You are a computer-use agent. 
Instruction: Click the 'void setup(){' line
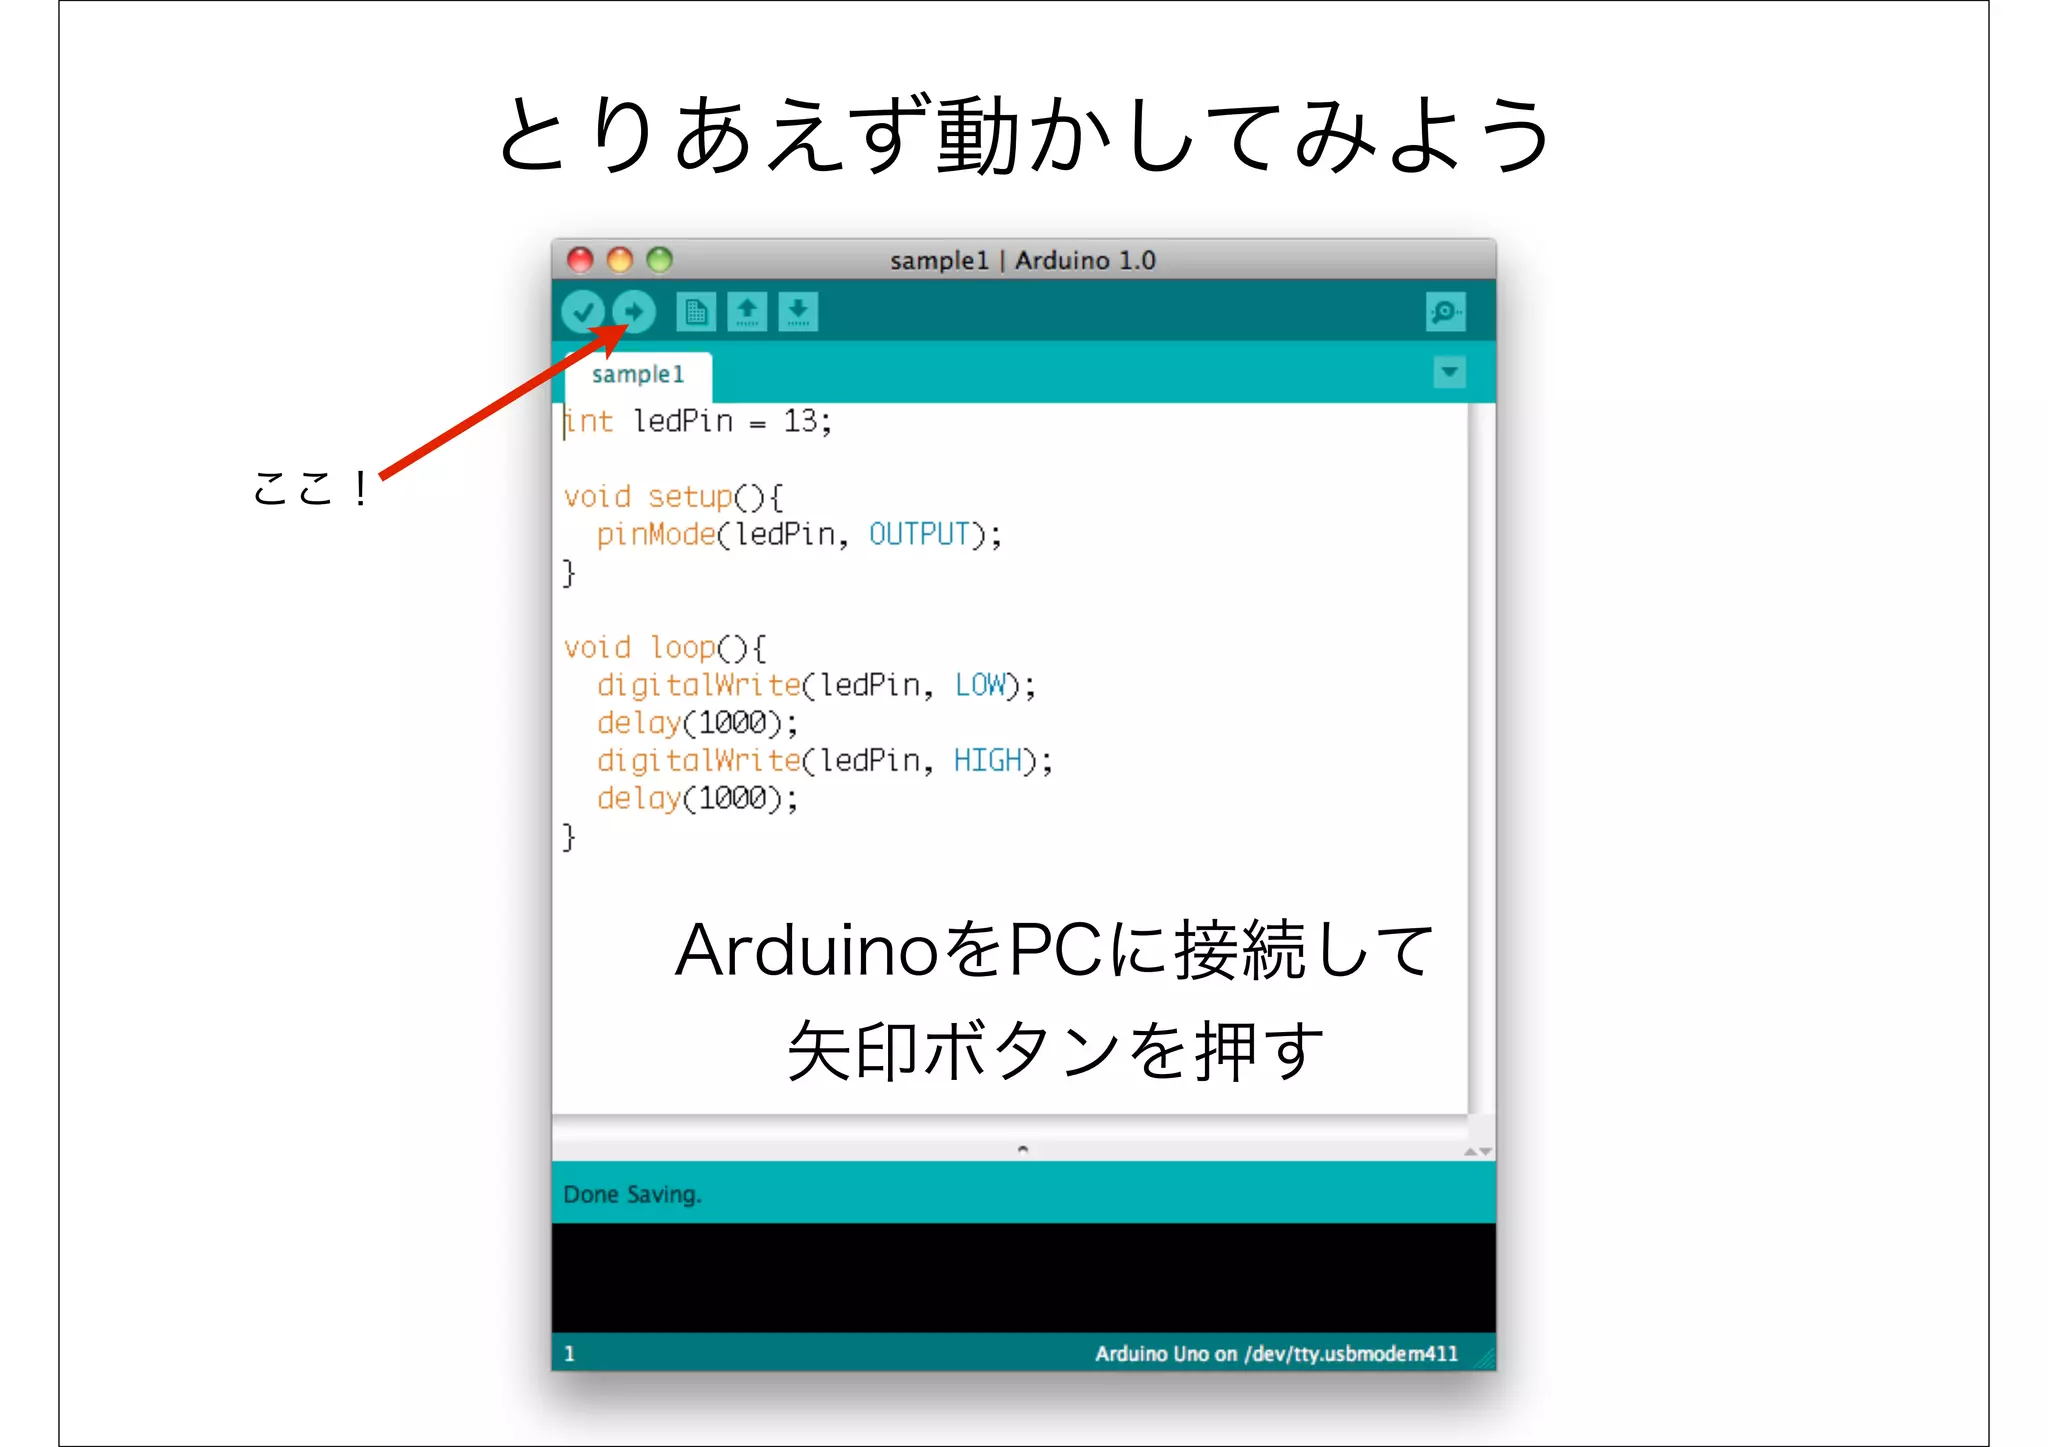pos(673,497)
